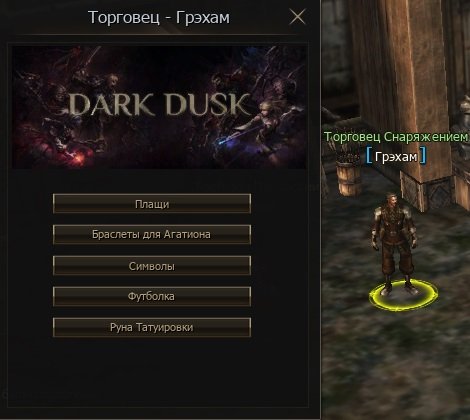
Task: Click the Грэхам name tag in brackets
Action: click(x=396, y=157)
